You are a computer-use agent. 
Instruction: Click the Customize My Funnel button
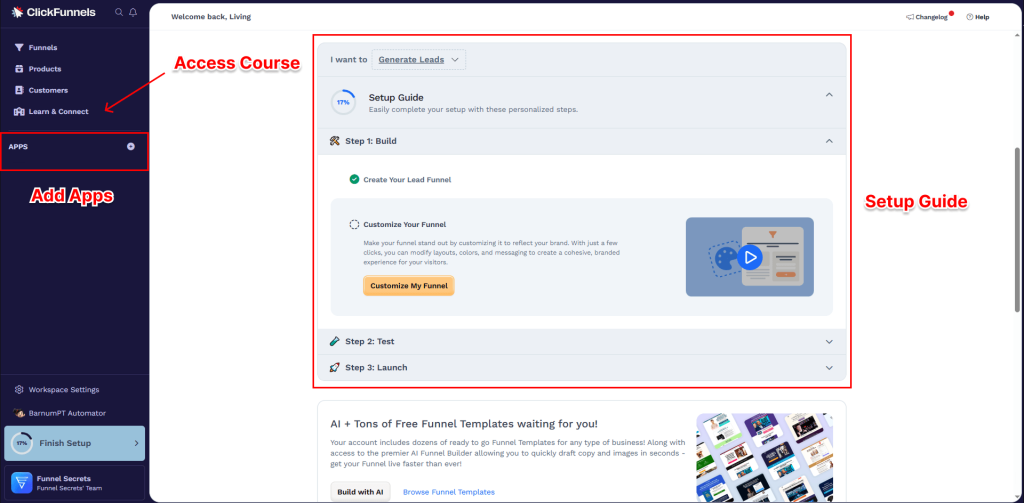[x=408, y=285]
